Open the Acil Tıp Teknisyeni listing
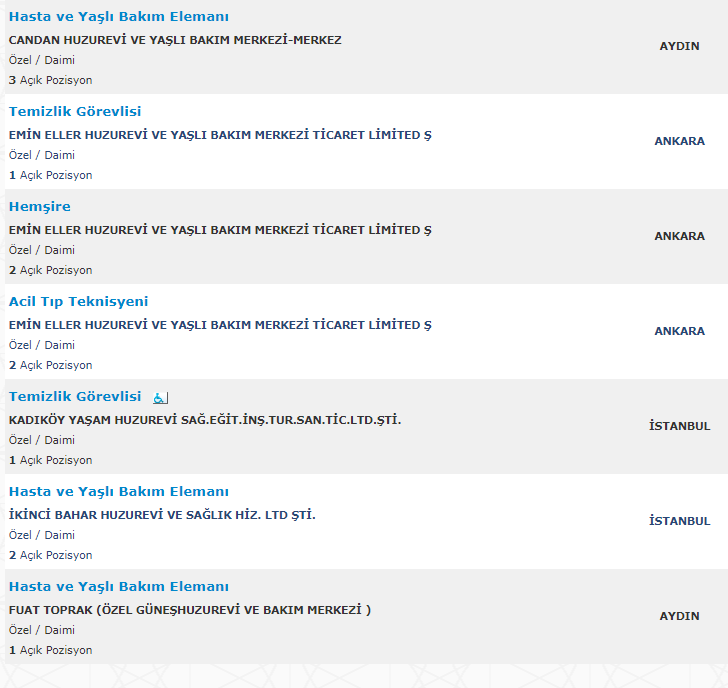This screenshot has height=688, width=728. (x=78, y=302)
